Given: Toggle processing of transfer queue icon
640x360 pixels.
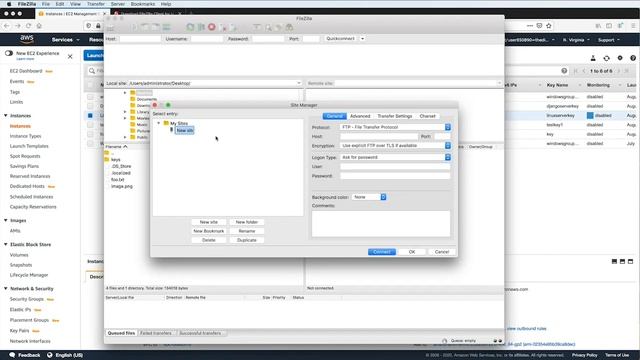Looking at the screenshot, I should 201,27.
